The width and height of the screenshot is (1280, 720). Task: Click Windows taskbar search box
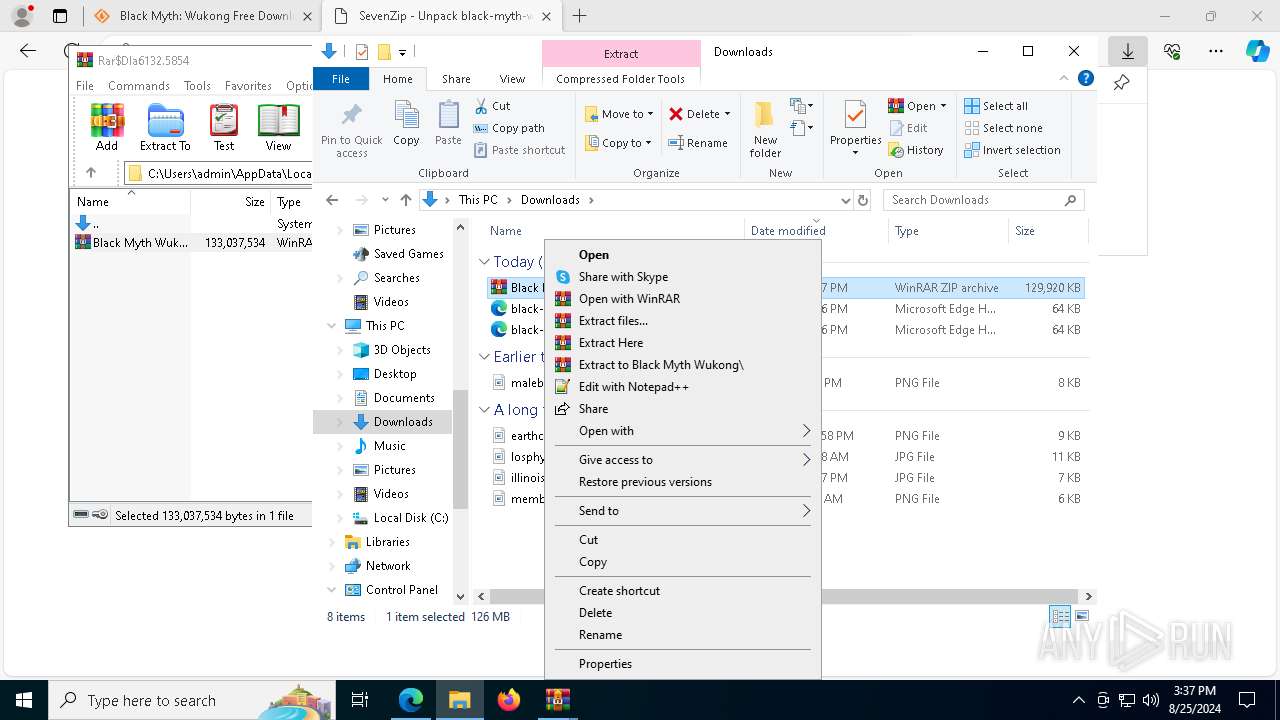[x=191, y=700]
